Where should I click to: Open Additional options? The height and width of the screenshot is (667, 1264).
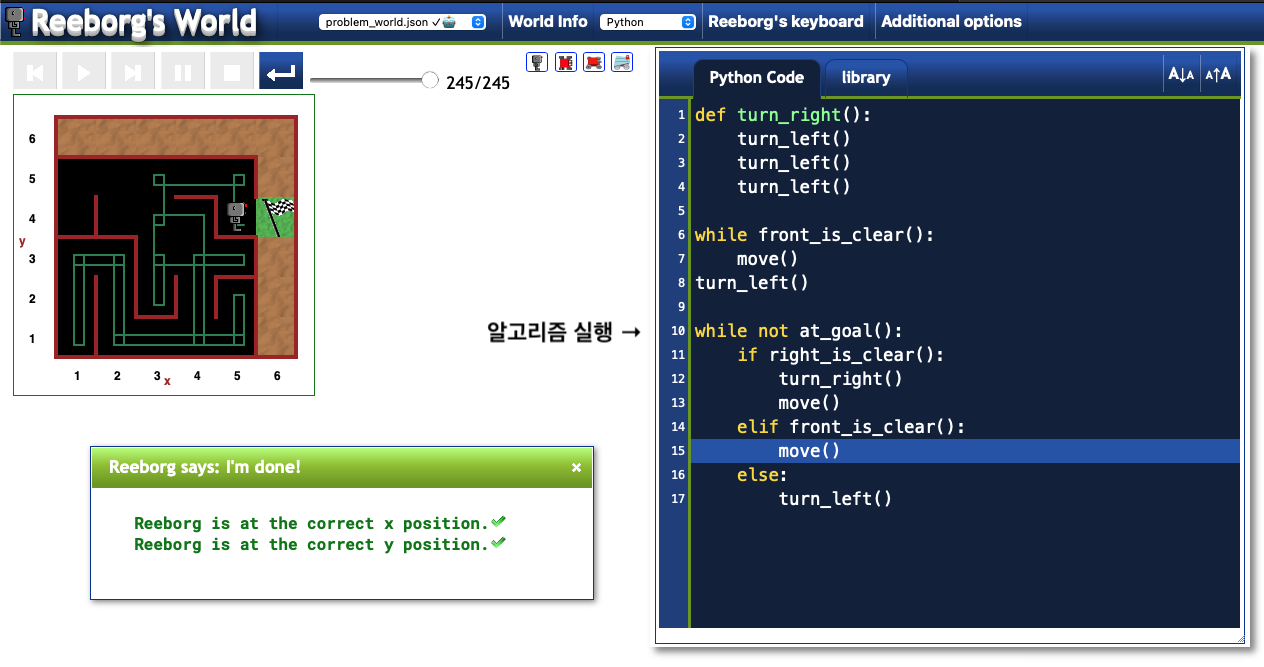951,21
